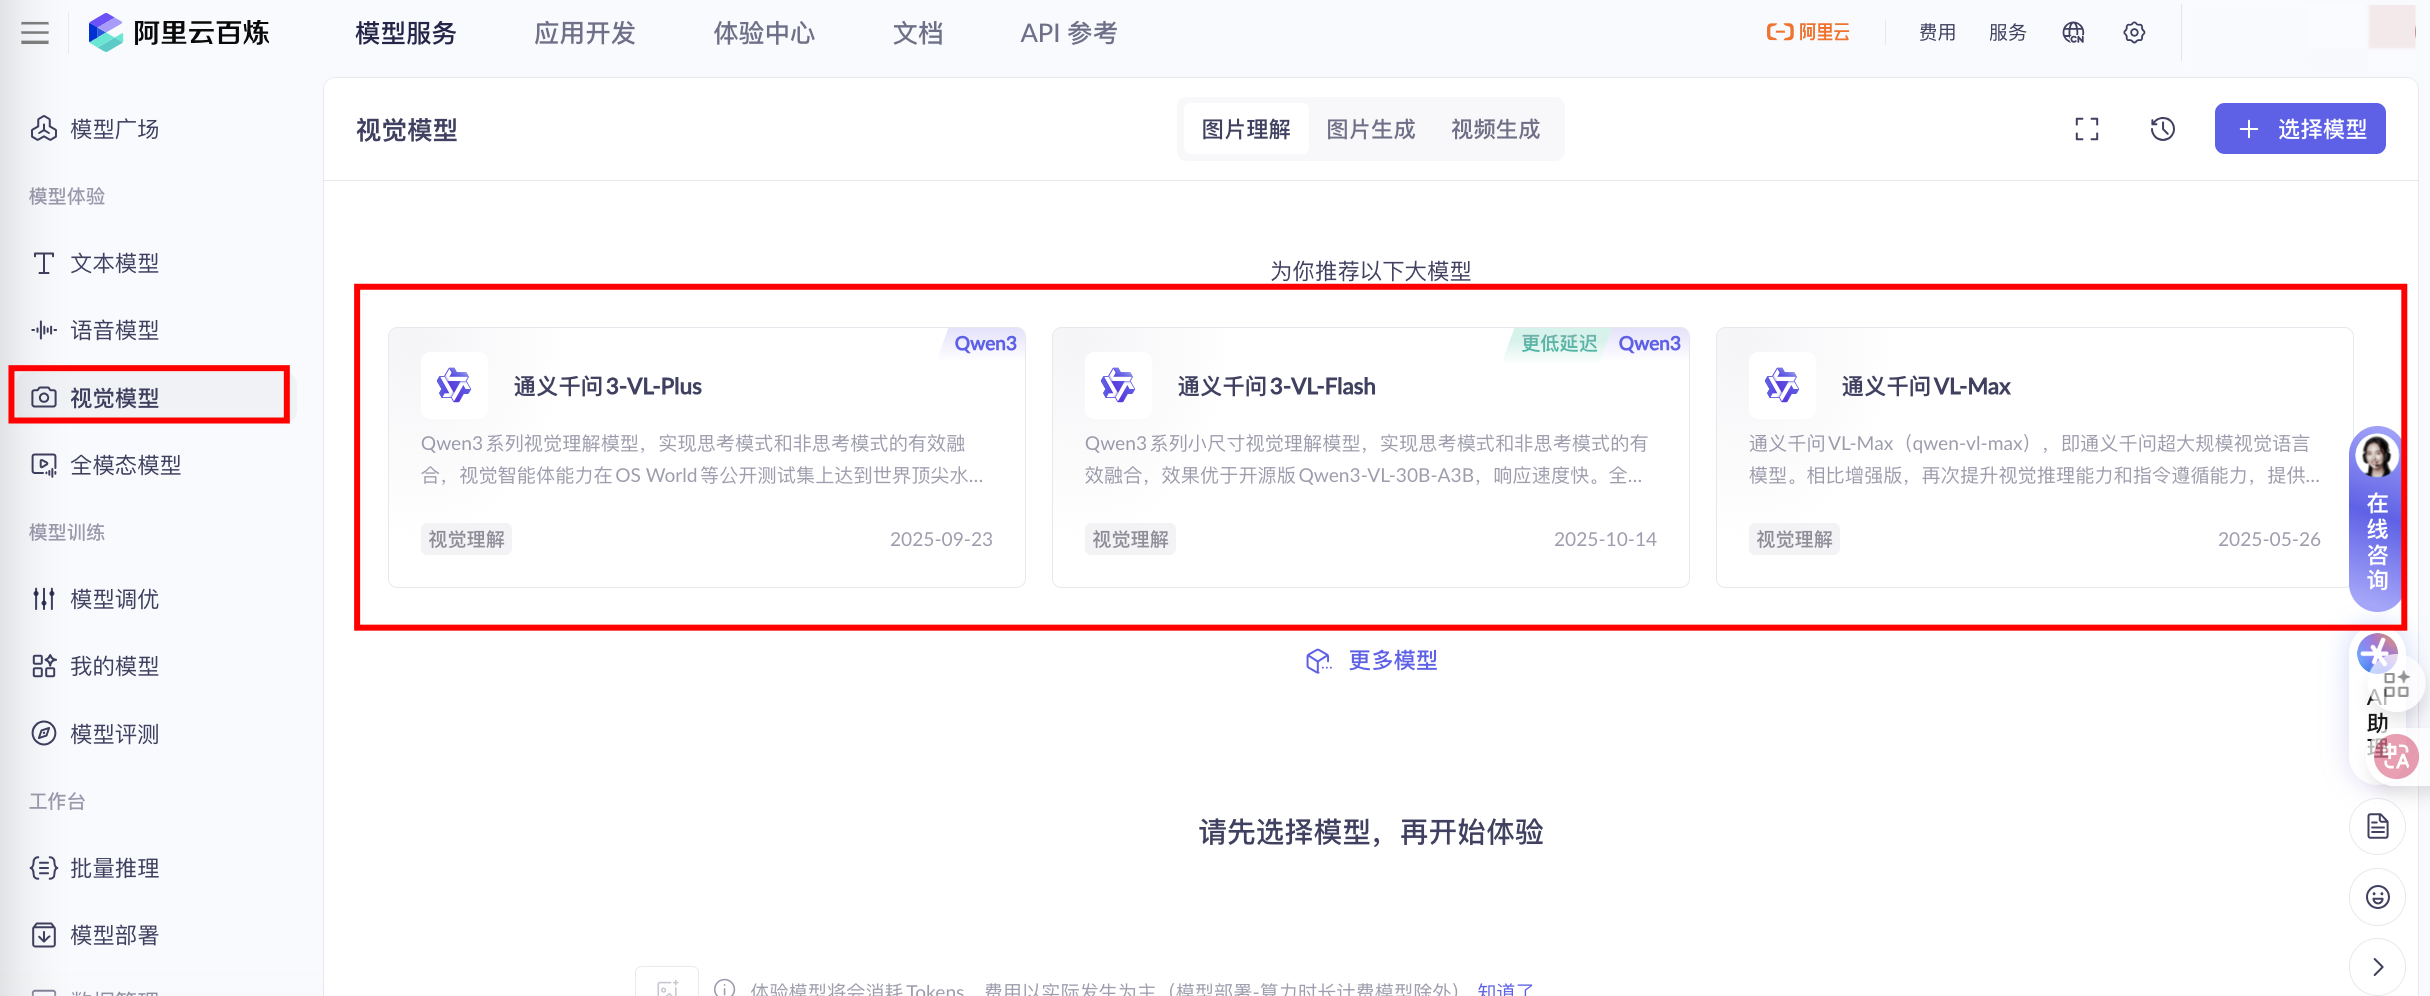Click the 模型部署 download icon
2430x996 pixels.
tap(44, 935)
